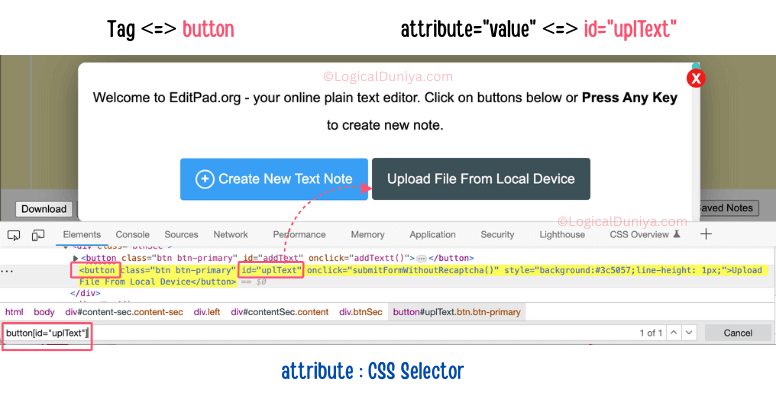The image size is (776, 400).
Task: Open the Security tab
Action: pos(497,235)
